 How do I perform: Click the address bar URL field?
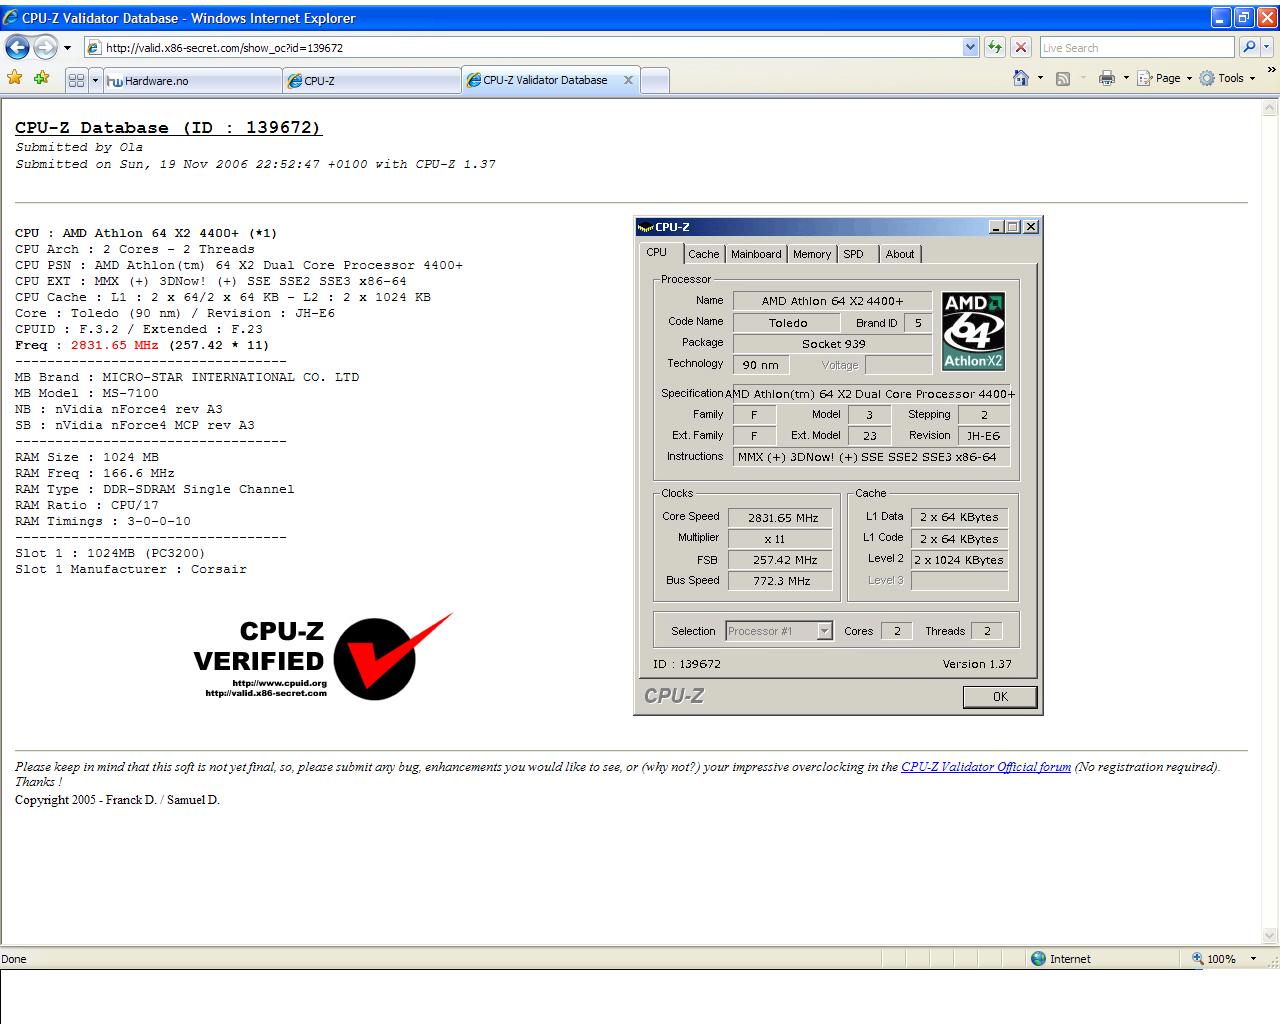pyautogui.click(x=523, y=47)
